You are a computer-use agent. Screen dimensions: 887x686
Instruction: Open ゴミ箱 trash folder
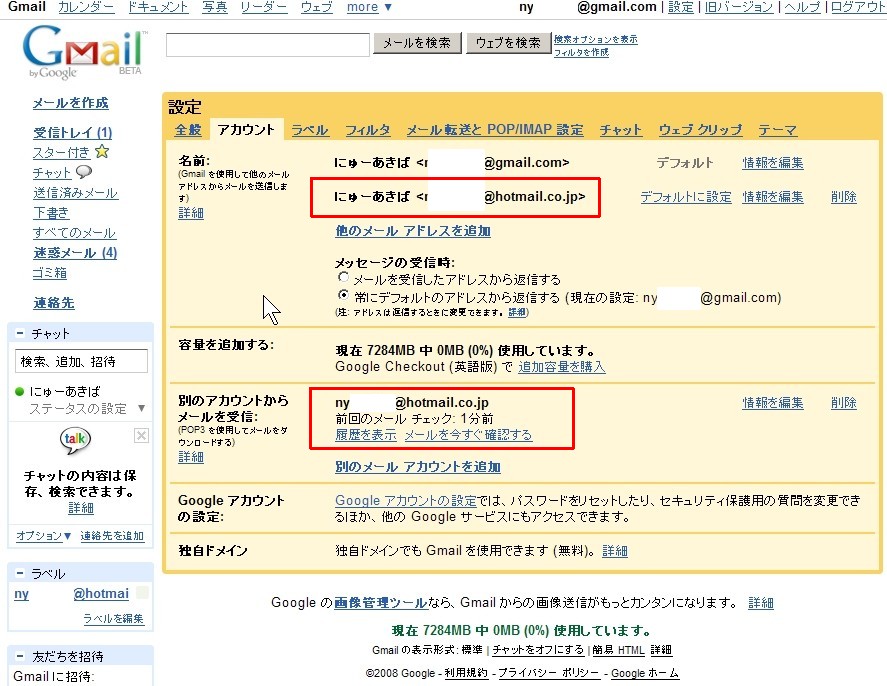[x=50, y=273]
